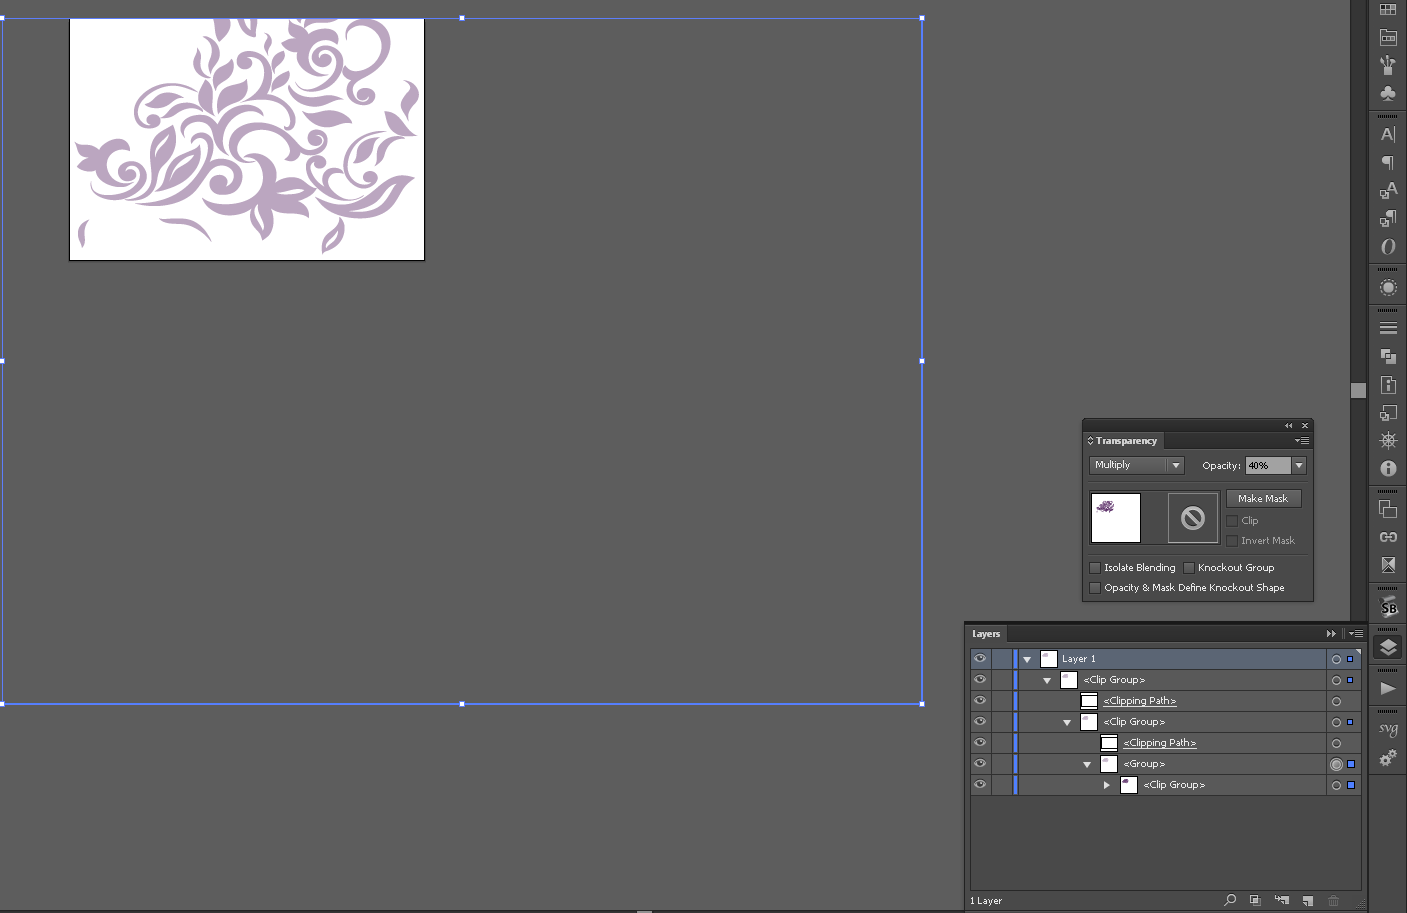
Task: Open the Appearance panel sun icon
Action: click(1388, 288)
